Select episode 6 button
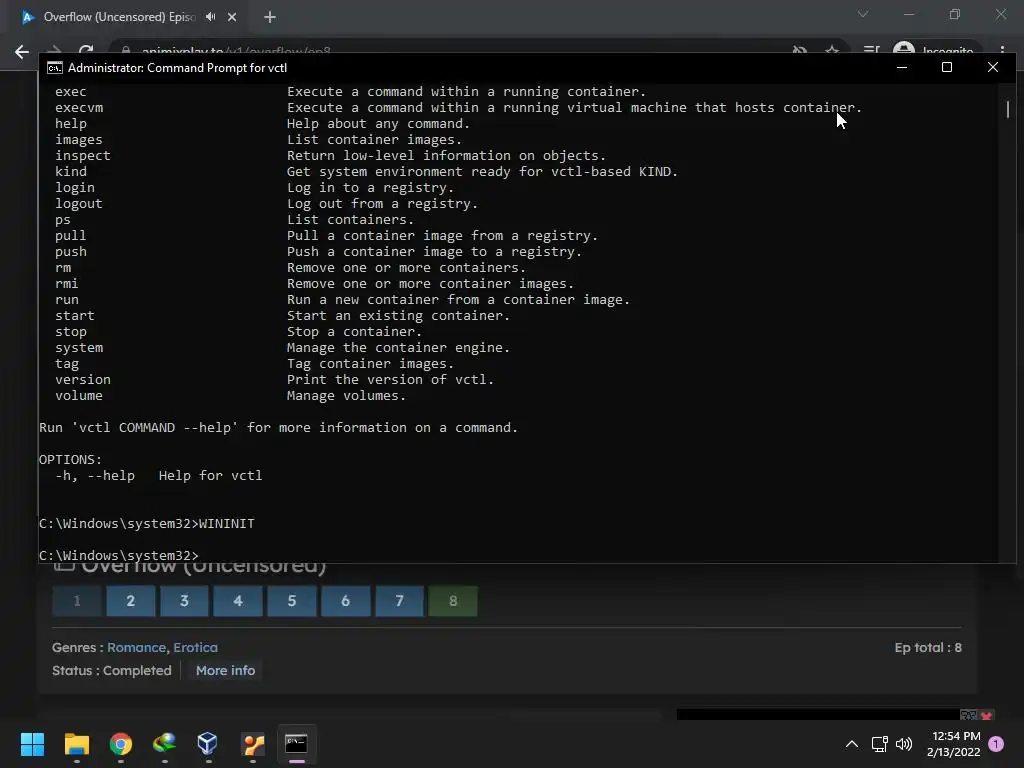The height and width of the screenshot is (768, 1024). (345, 601)
